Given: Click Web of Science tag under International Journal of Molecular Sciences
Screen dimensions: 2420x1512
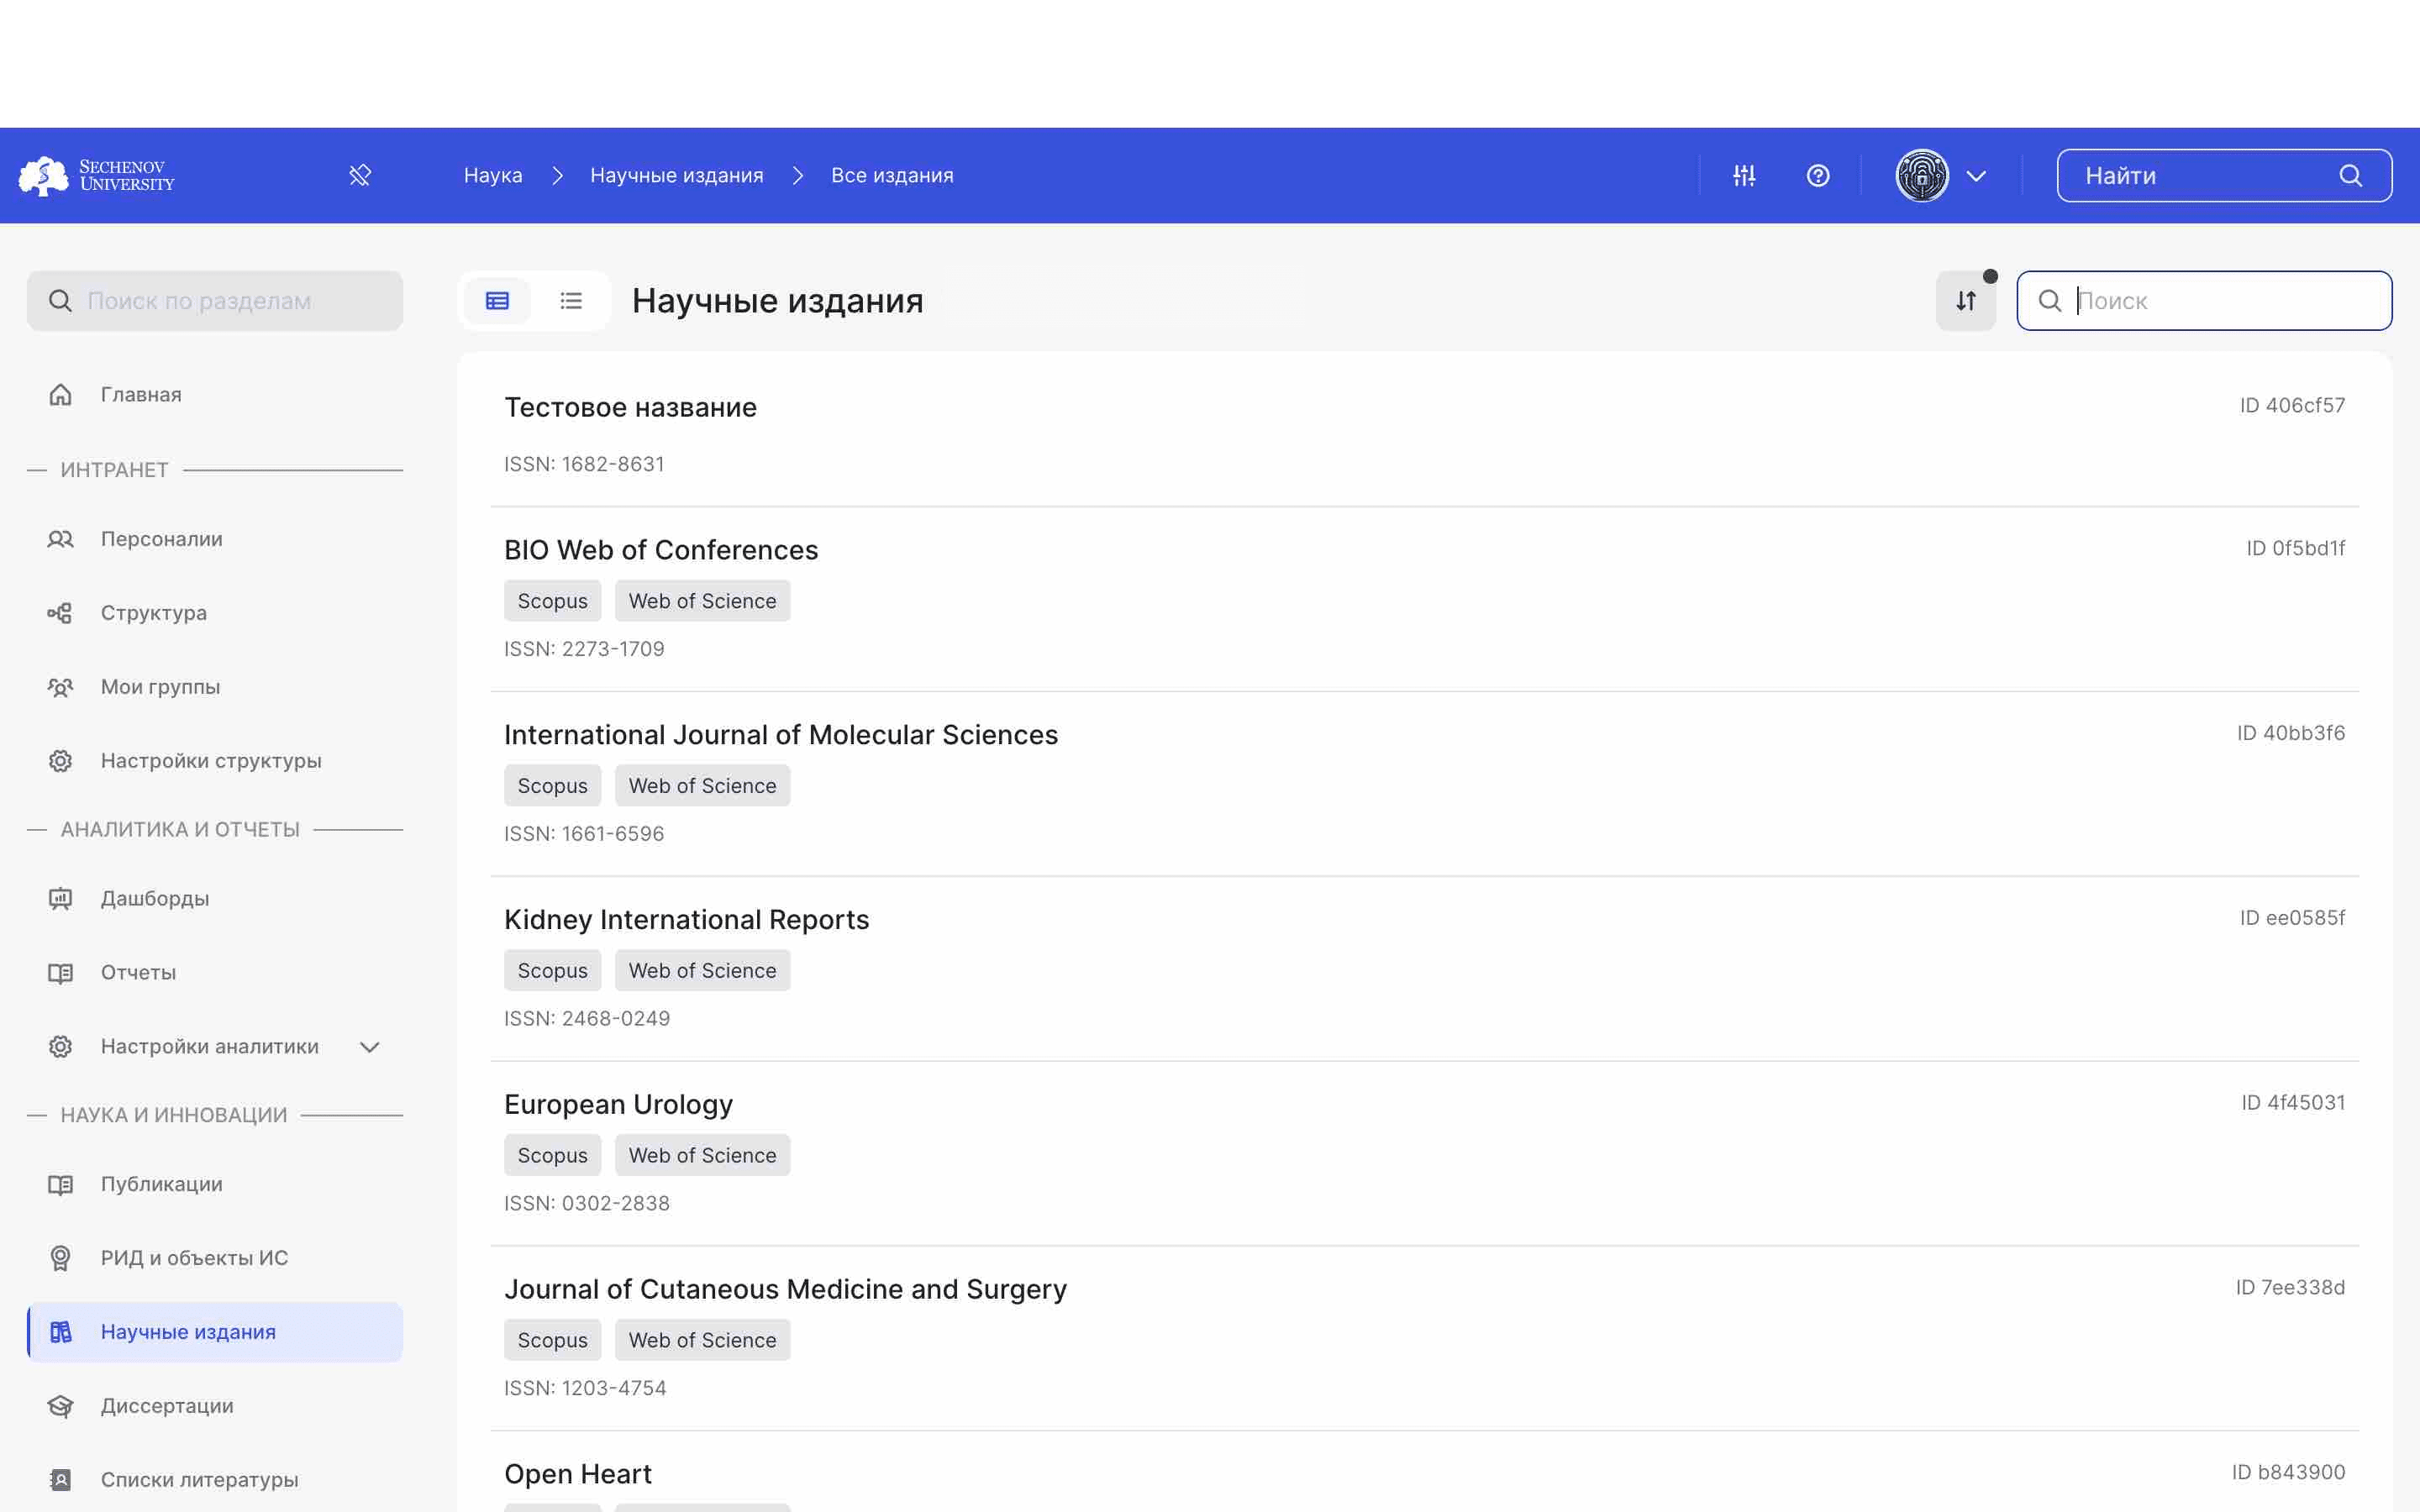Looking at the screenshot, I should [702, 786].
